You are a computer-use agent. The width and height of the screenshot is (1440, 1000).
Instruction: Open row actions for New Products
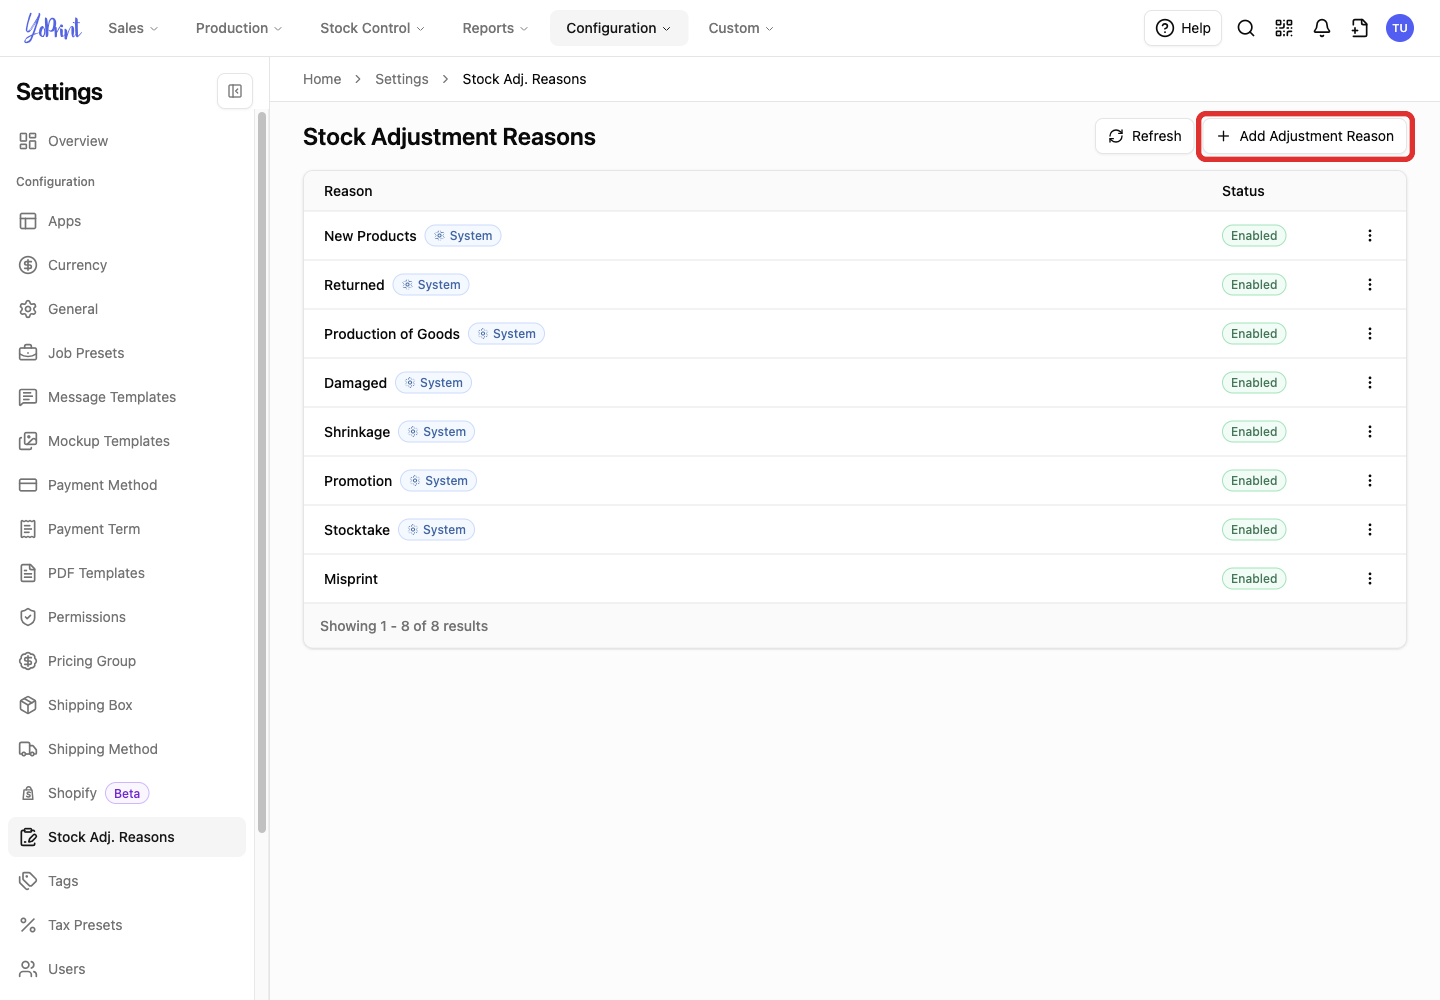1370,236
